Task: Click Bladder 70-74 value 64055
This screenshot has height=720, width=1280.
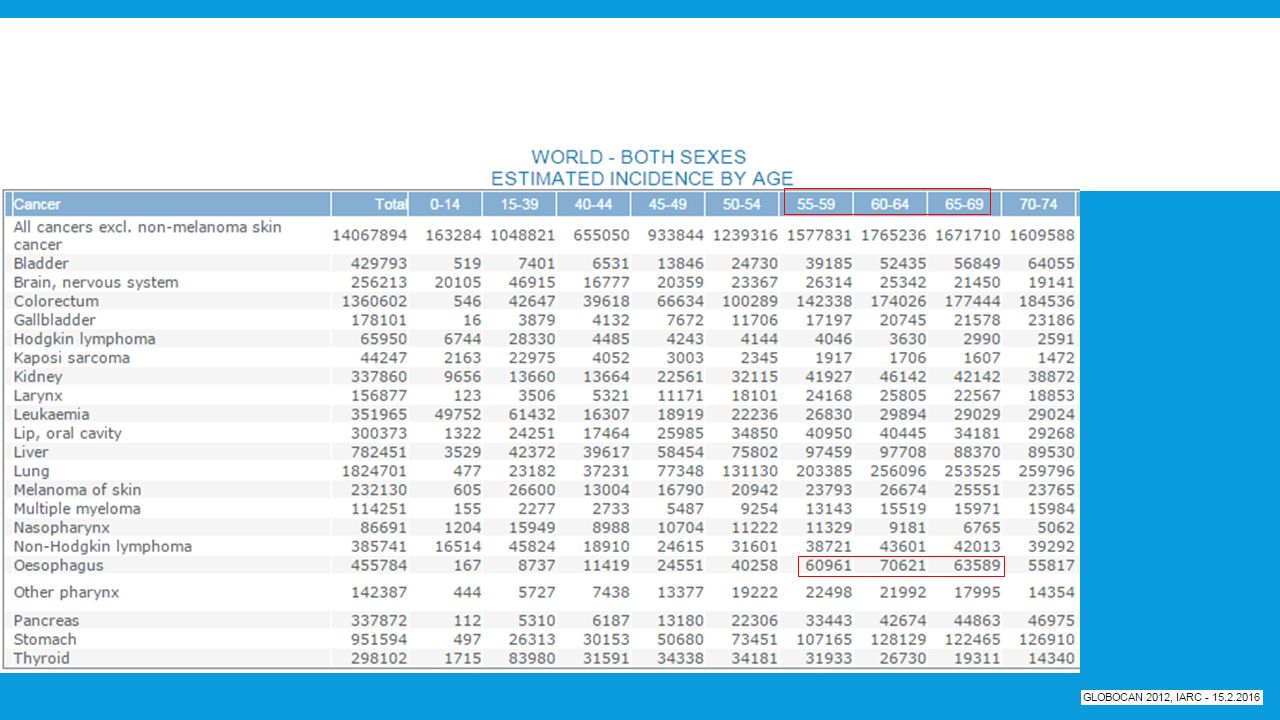Action: tap(1049, 264)
